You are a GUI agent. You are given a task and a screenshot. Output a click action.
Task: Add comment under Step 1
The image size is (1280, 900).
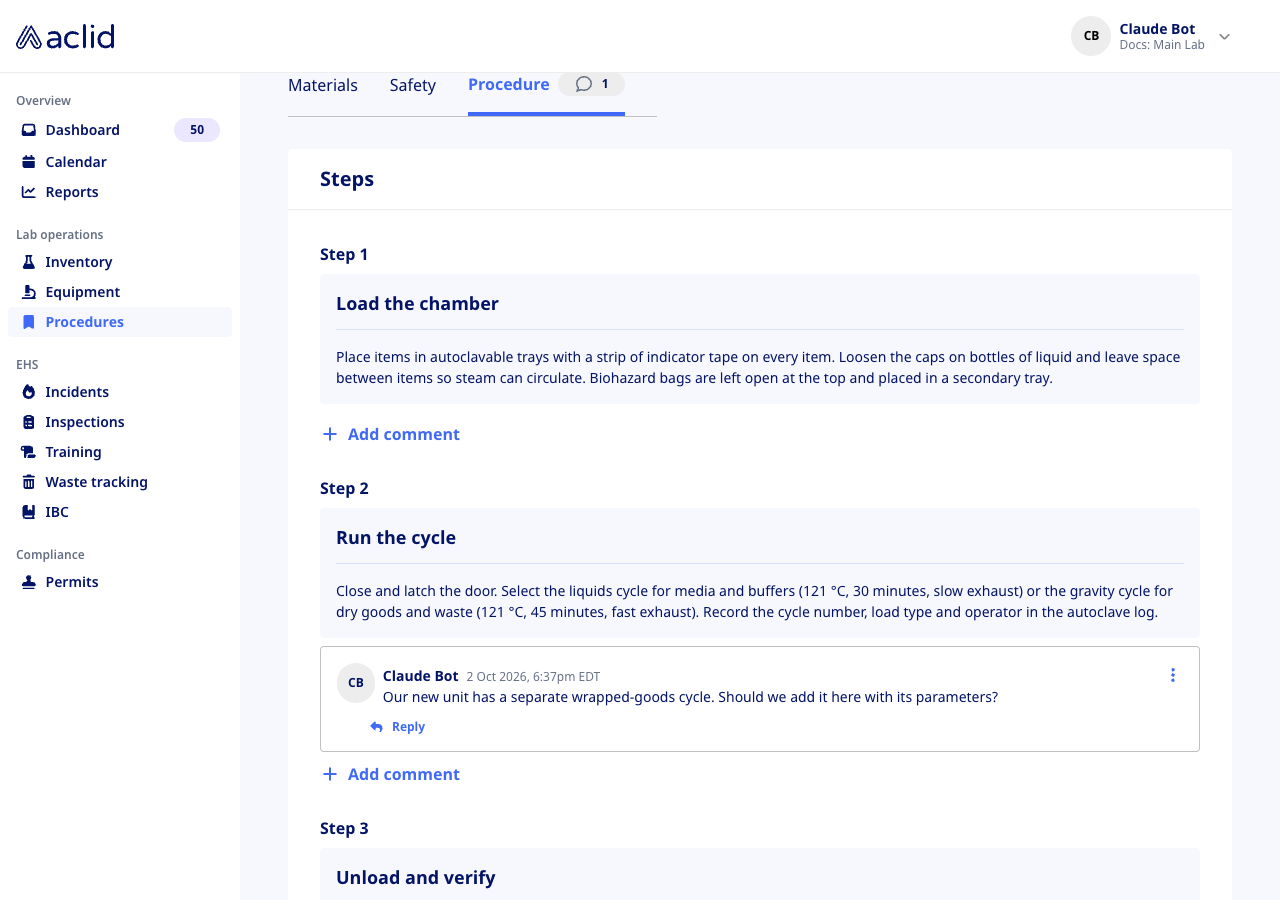tap(391, 434)
